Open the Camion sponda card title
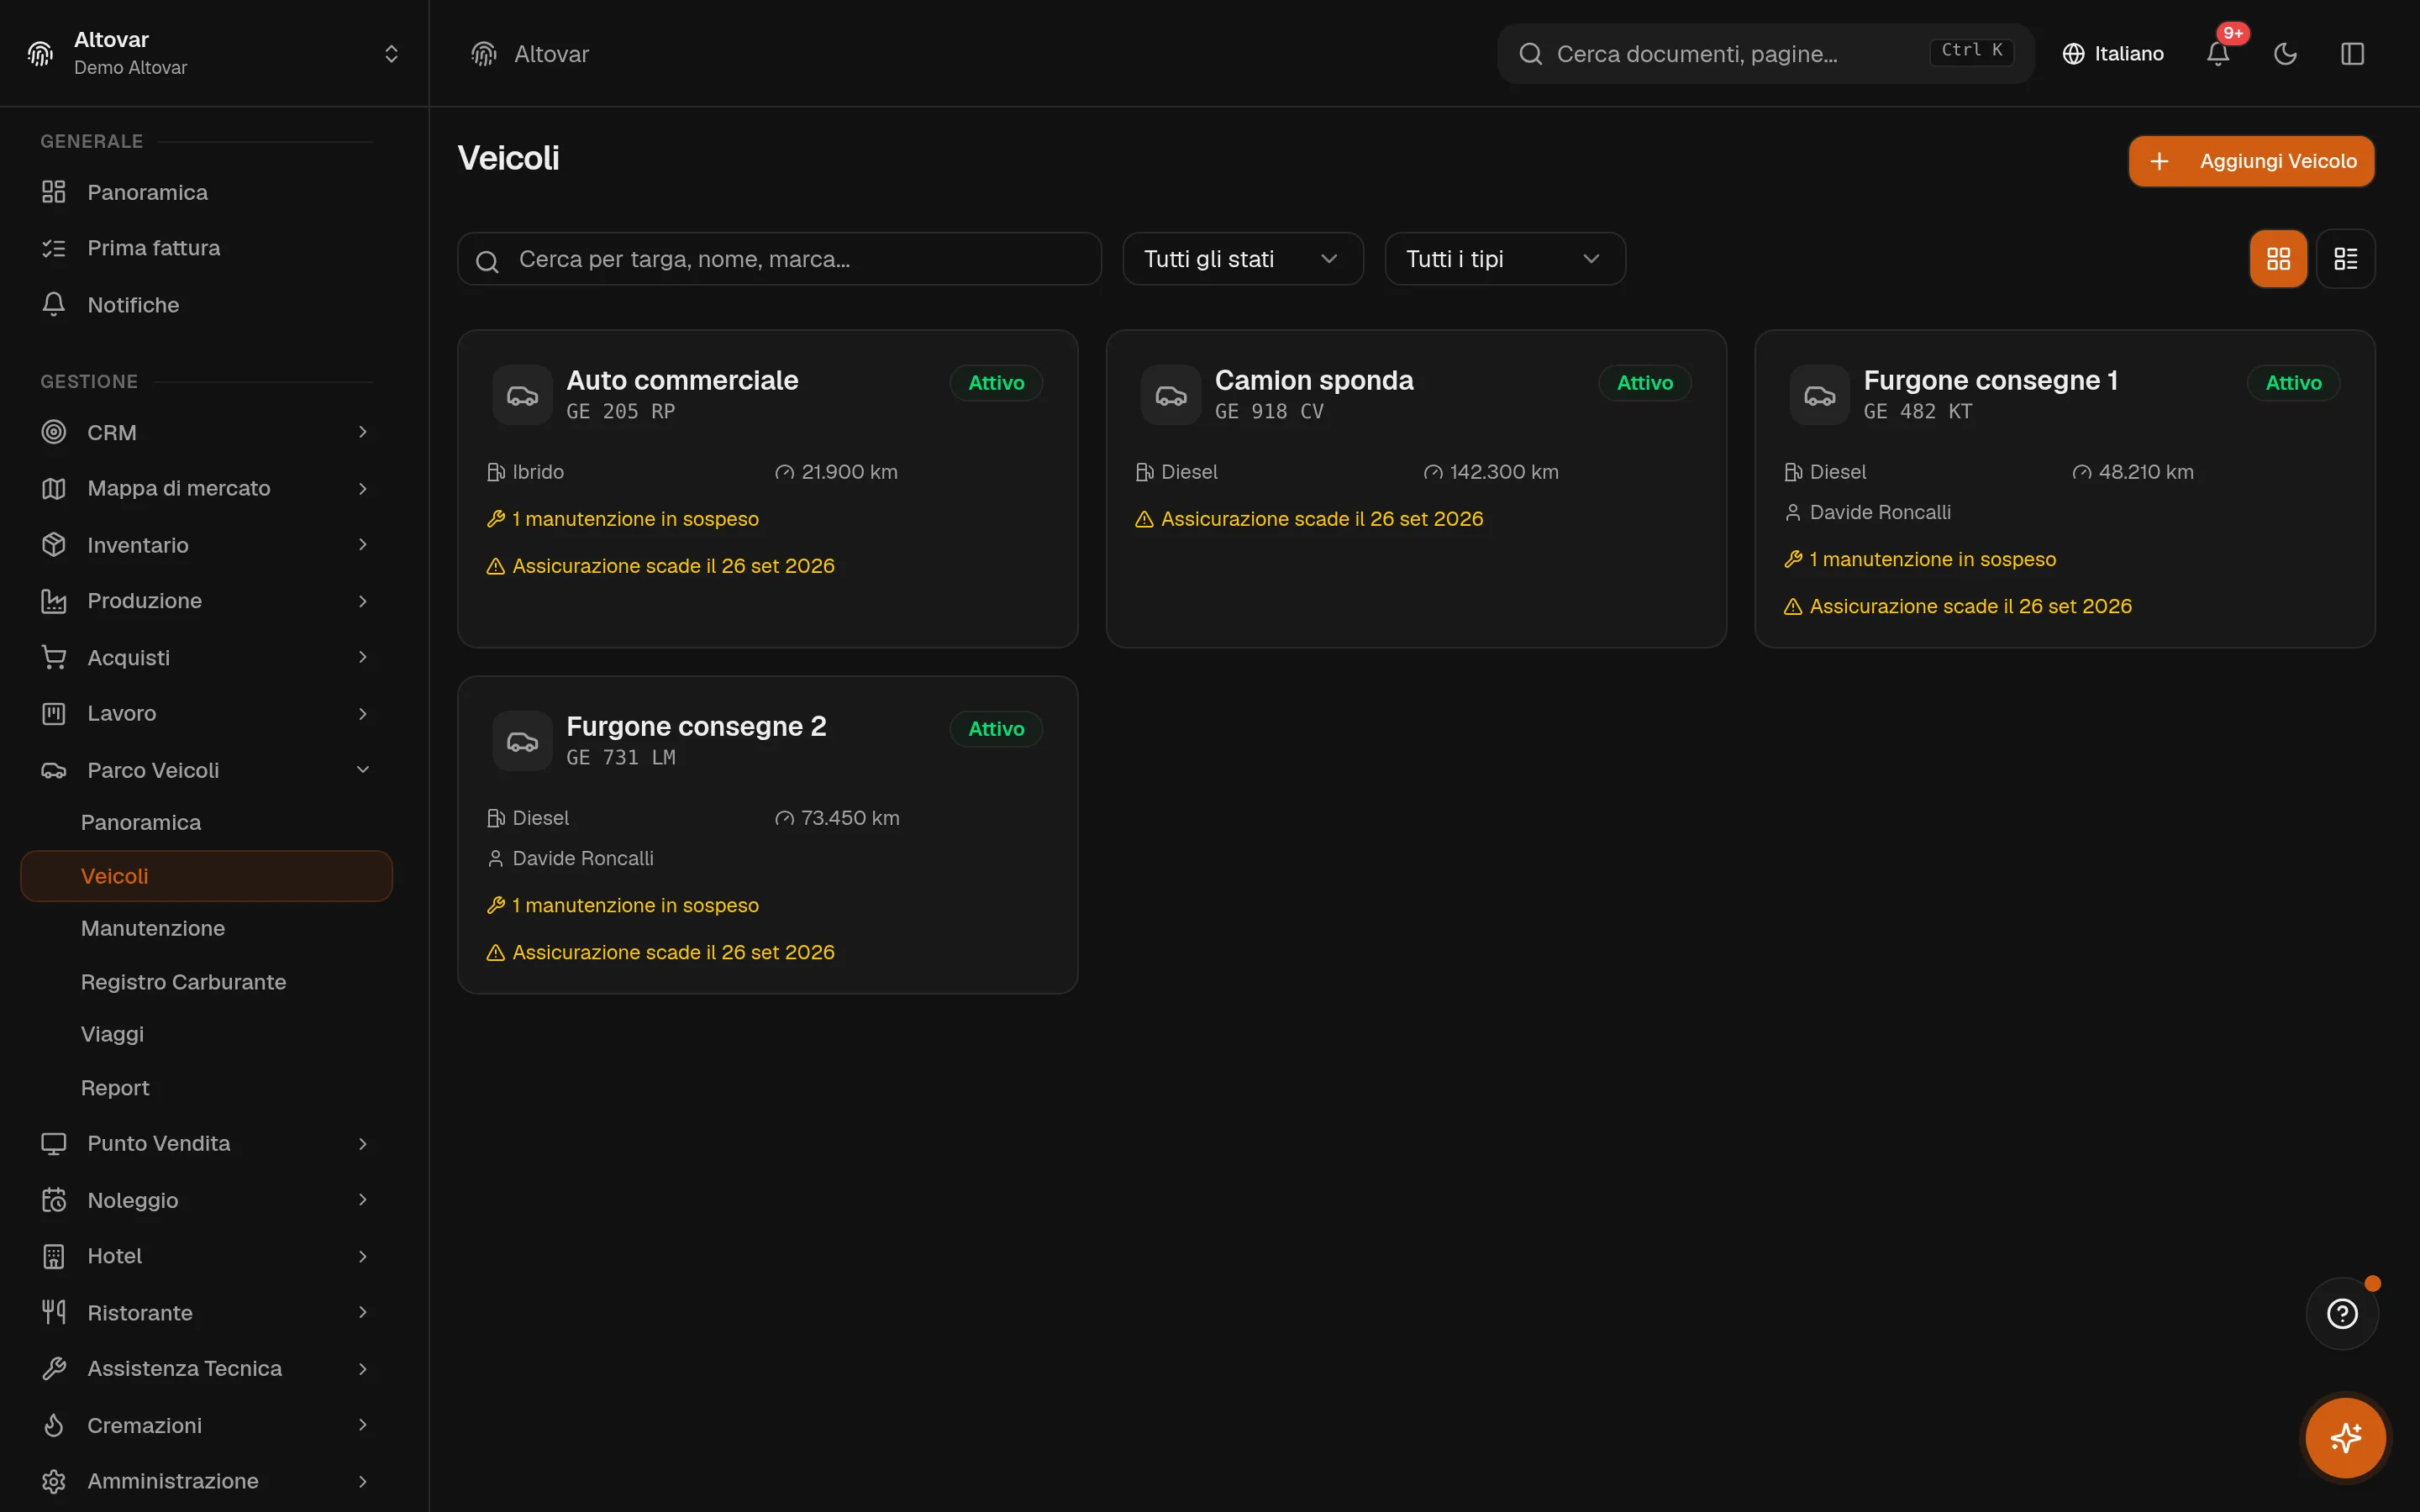The width and height of the screenshot is (2420, 1512). [1314, 380]
